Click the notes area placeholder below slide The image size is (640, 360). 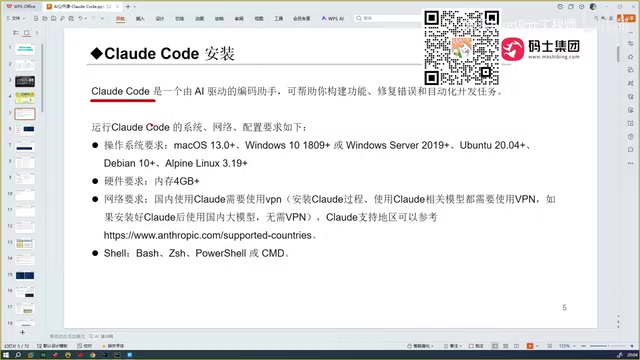pyautogui.click(x=67, y=336)
